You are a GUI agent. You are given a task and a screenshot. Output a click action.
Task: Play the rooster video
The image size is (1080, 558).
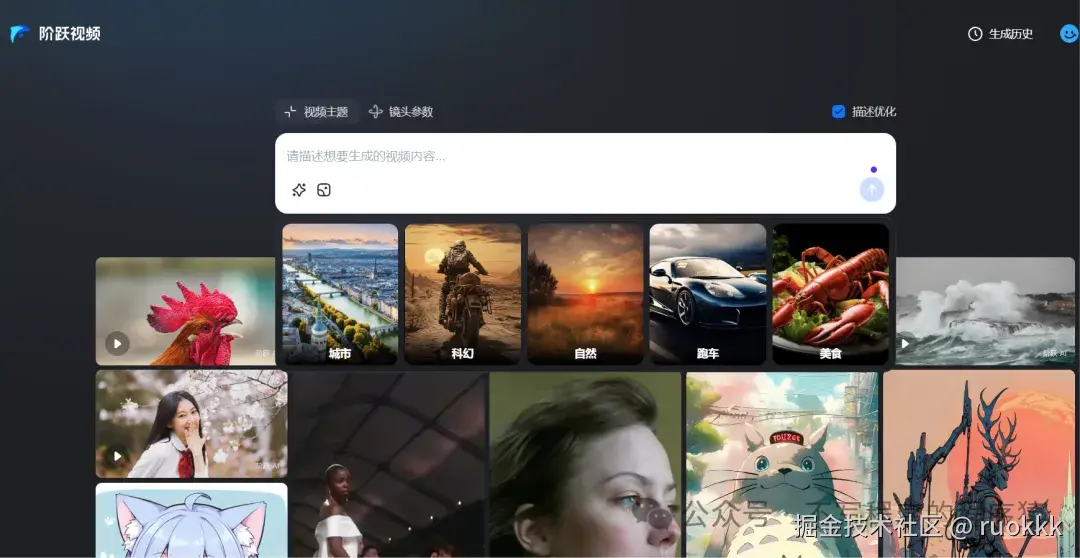pos(117,343)
